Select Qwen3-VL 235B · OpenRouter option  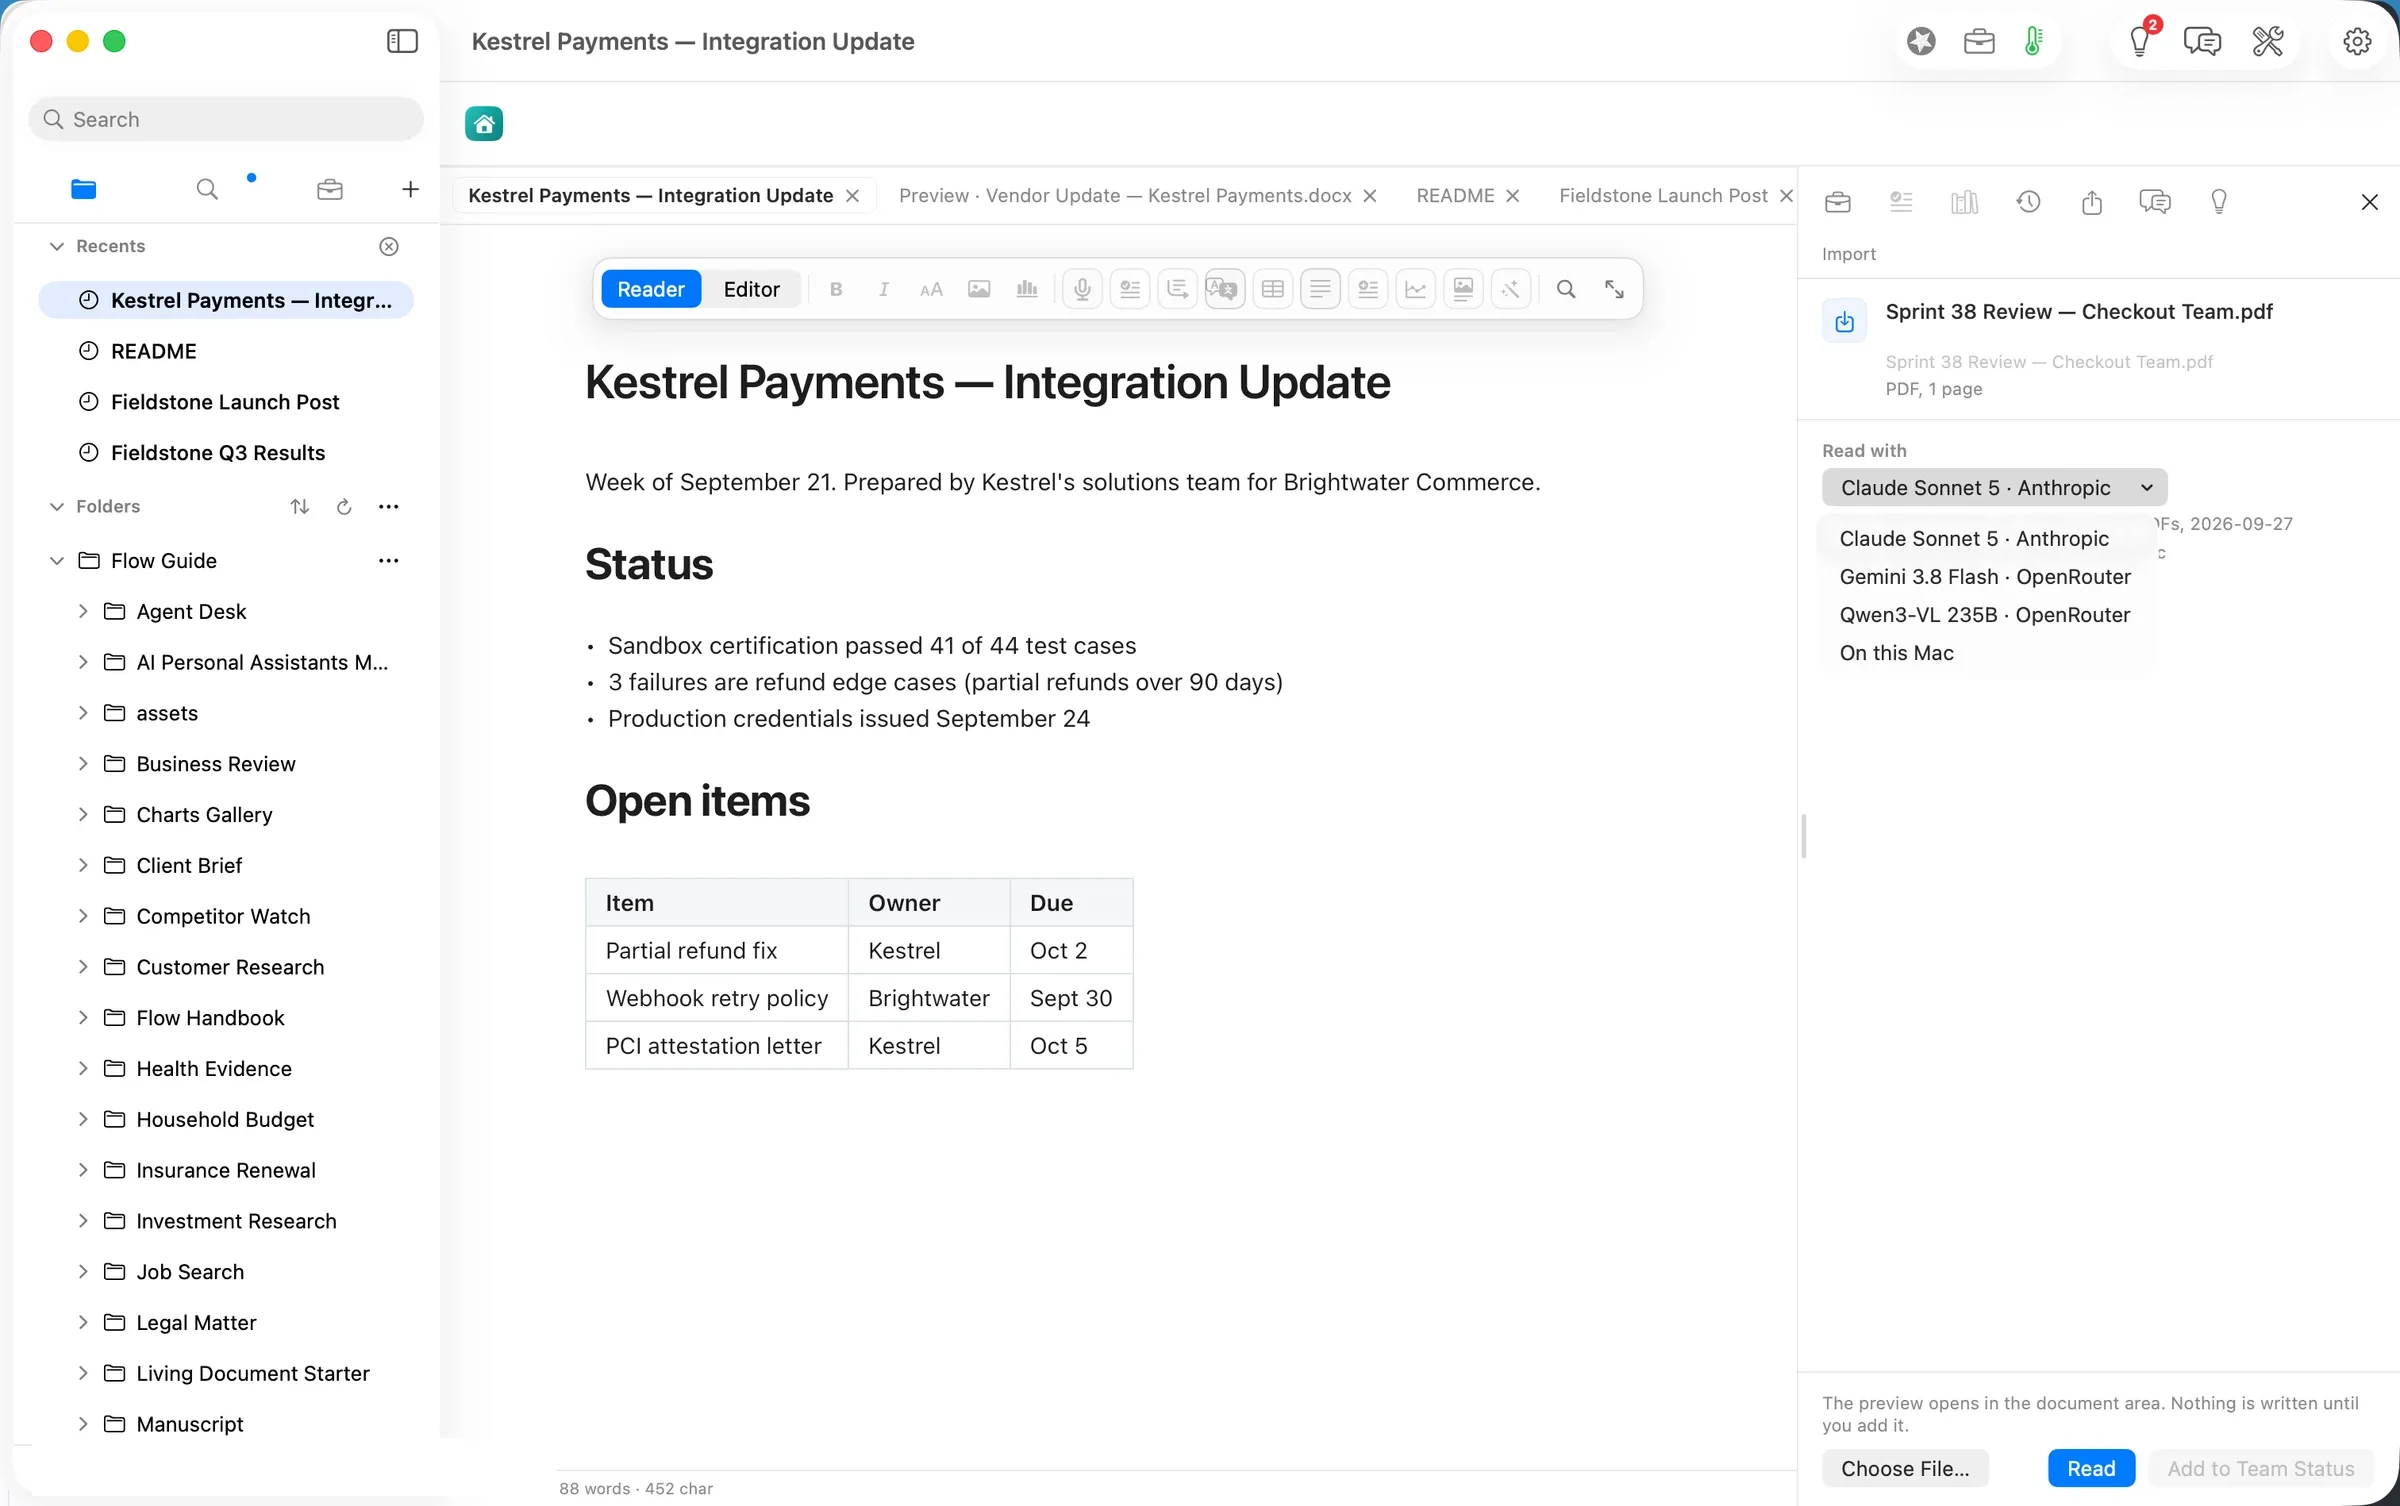click(x=1984, y=615)
